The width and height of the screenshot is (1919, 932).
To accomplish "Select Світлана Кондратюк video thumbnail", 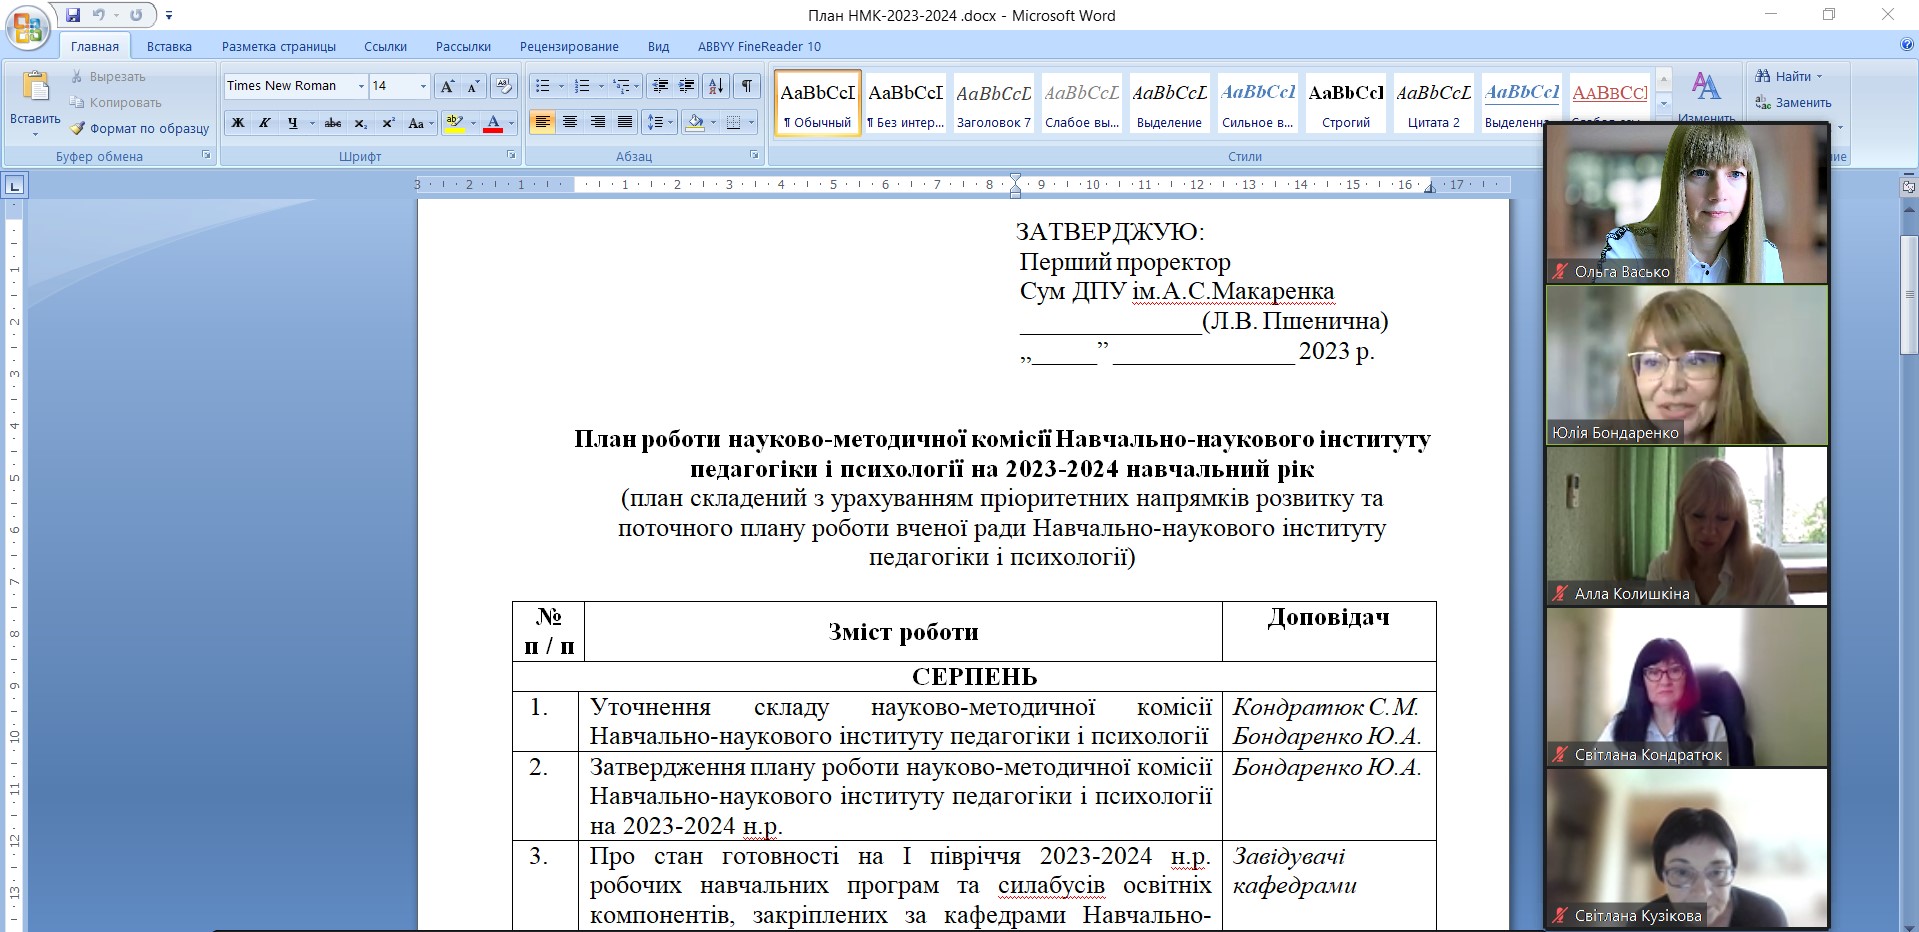I will (1687, 687).
